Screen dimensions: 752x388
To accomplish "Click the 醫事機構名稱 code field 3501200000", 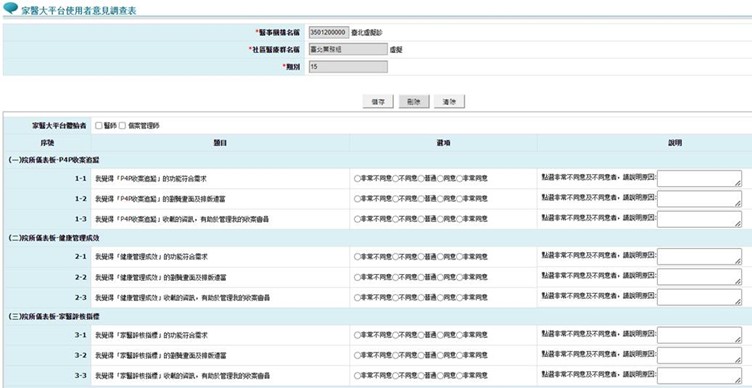I will click(x=329, y=32).
